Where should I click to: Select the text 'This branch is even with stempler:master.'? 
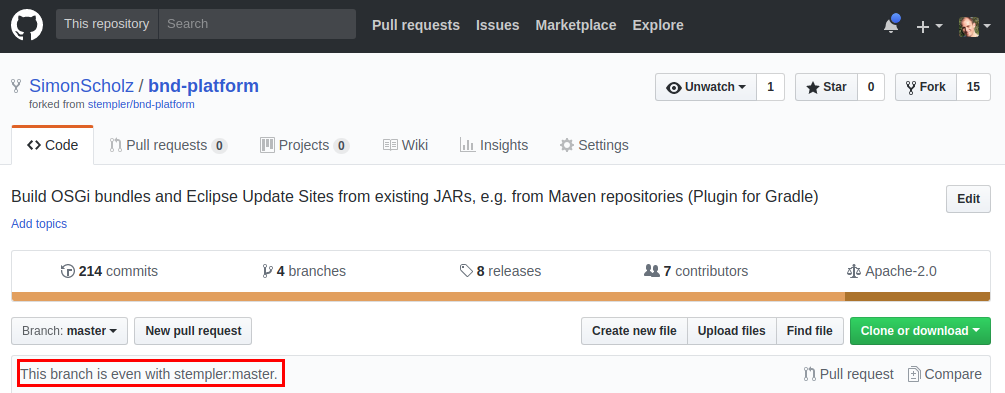click(x=149, y=374)
